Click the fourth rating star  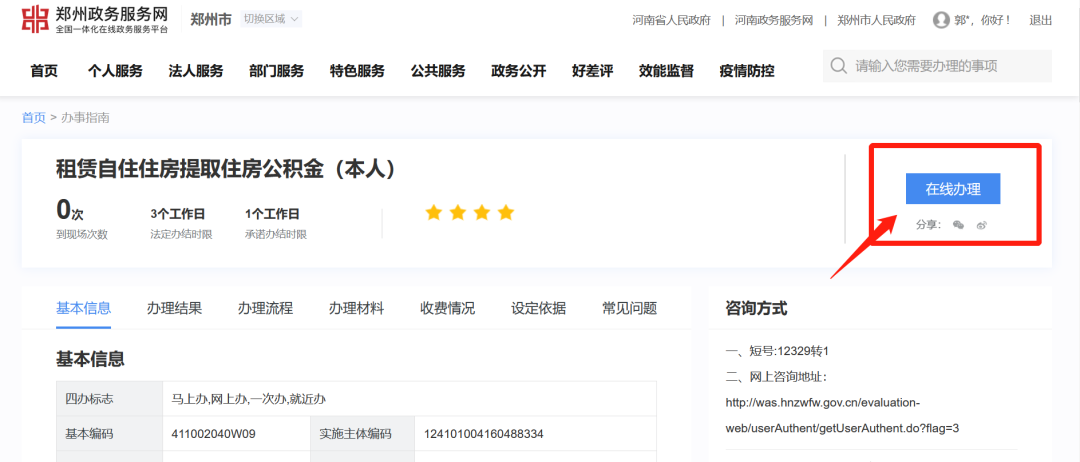pos(505,212)
